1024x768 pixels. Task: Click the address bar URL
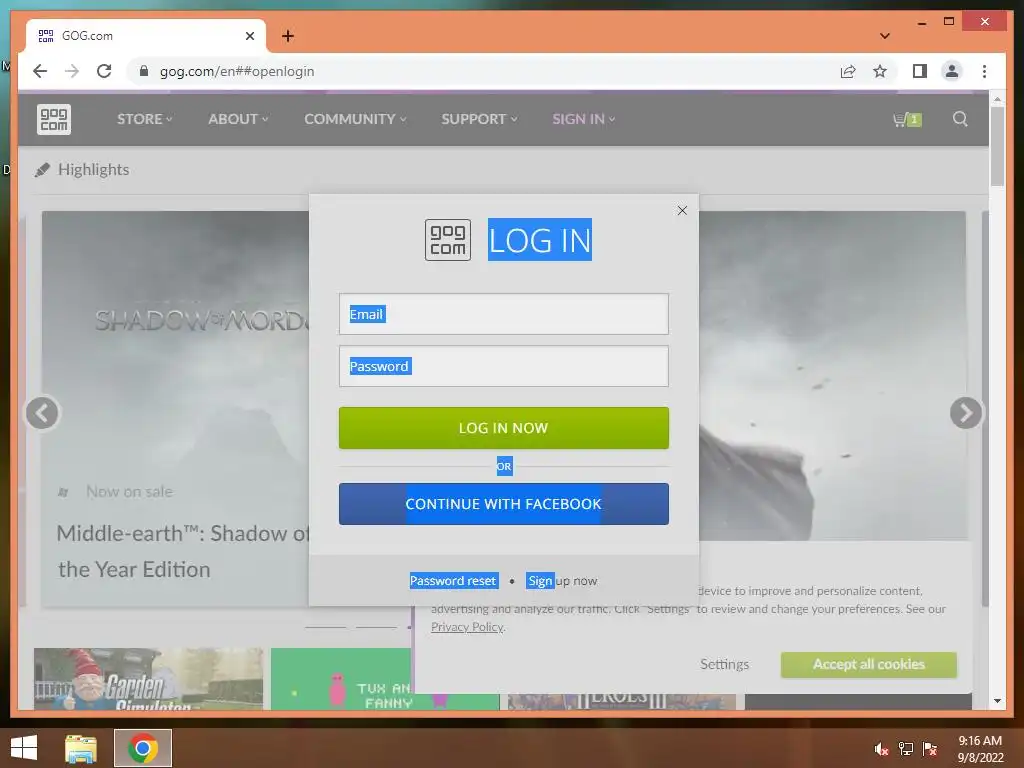click(237, 71)
